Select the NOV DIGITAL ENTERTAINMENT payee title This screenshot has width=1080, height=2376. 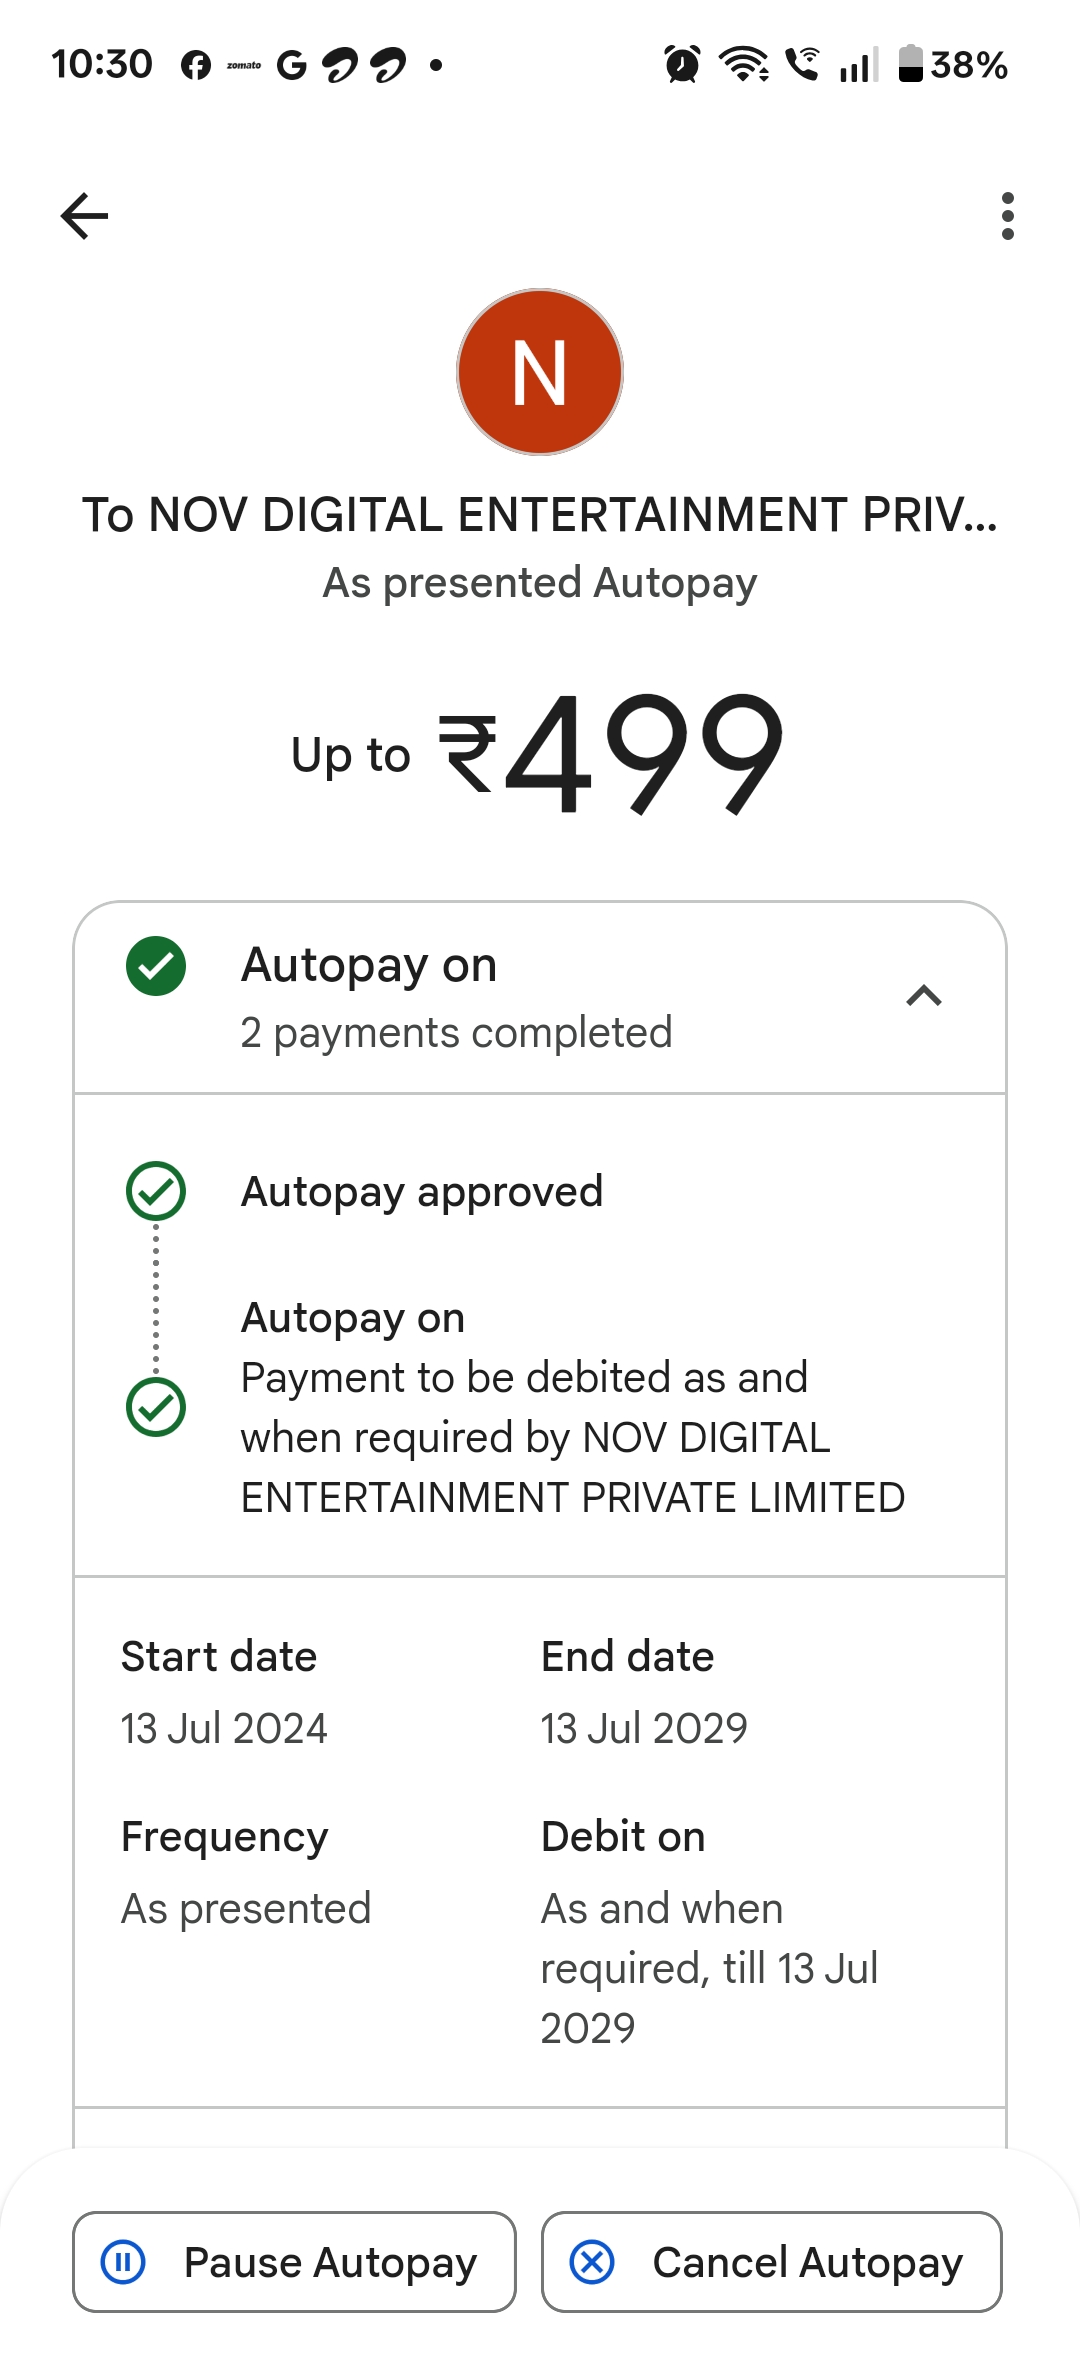click(540, 515)
